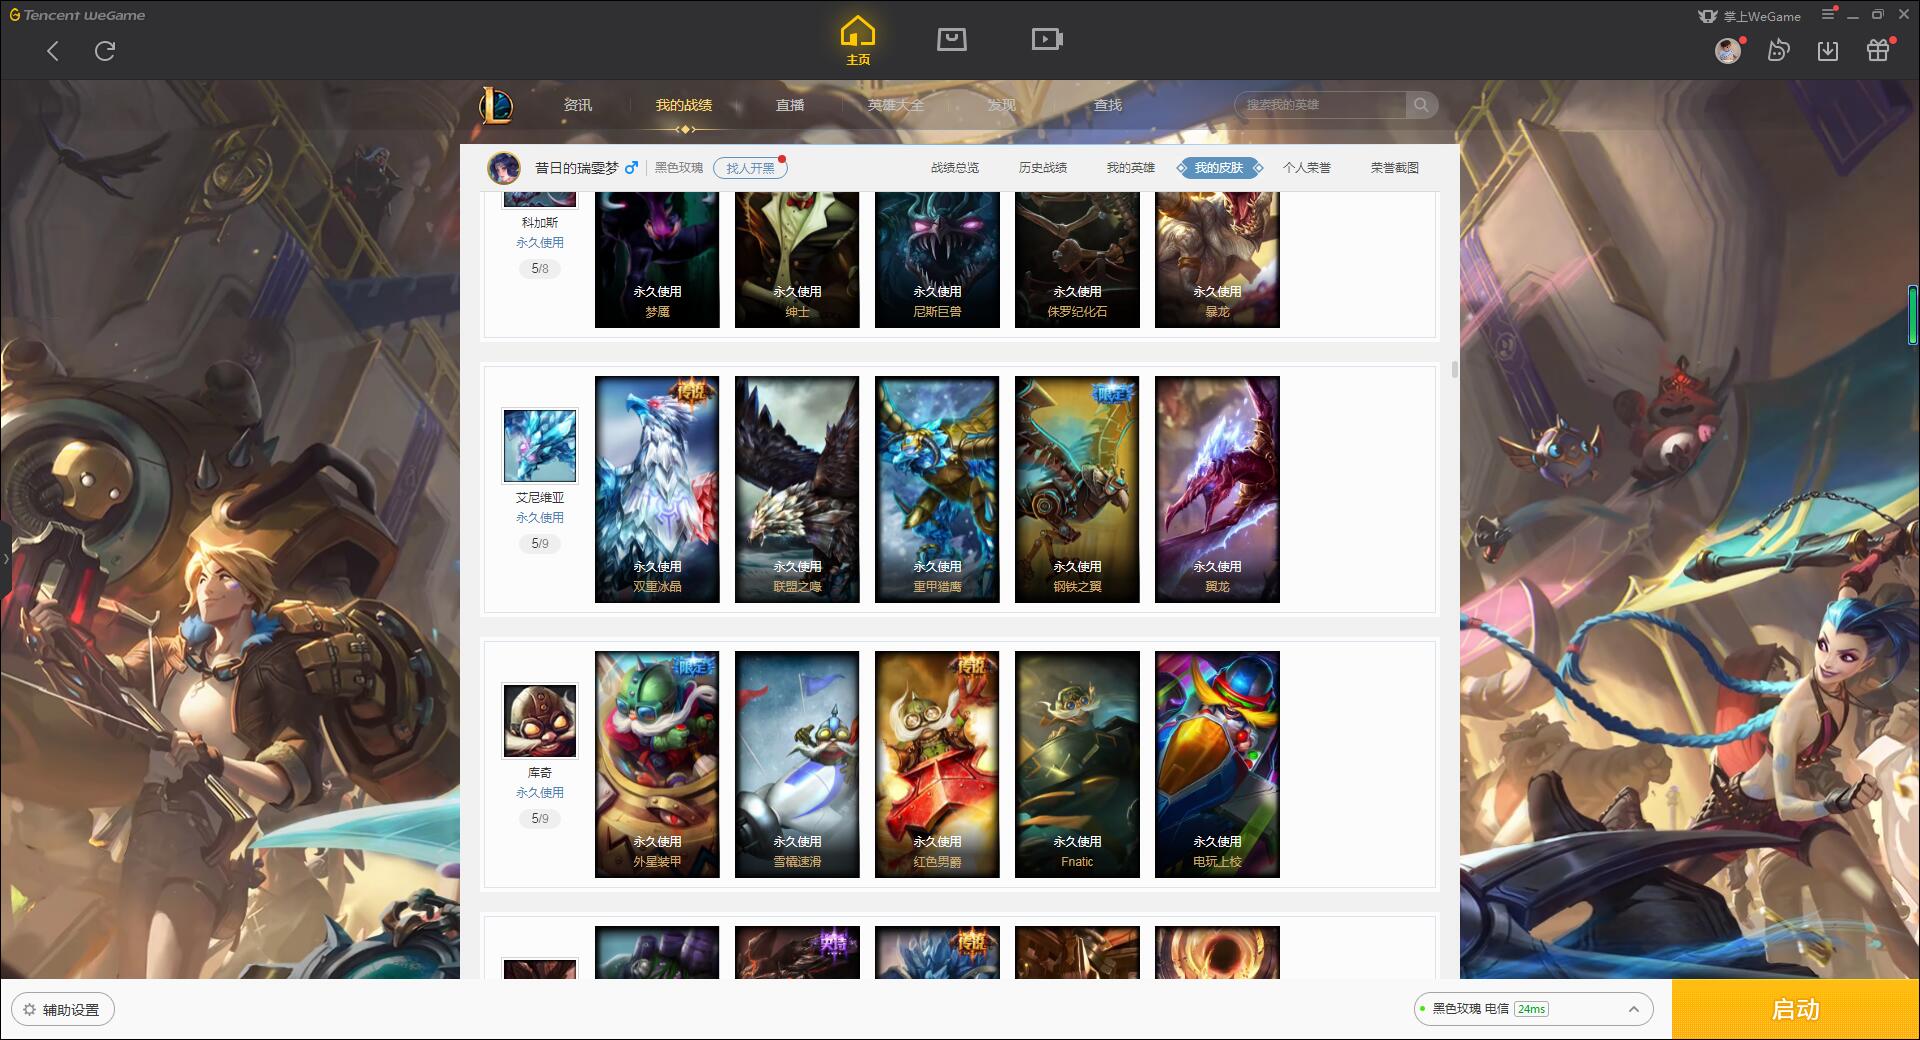Viewport: 1920px width, 1040px height.
Task: Select the 双重冰晶 skin card
Action: pyautogui.click(x=657, y=489)
